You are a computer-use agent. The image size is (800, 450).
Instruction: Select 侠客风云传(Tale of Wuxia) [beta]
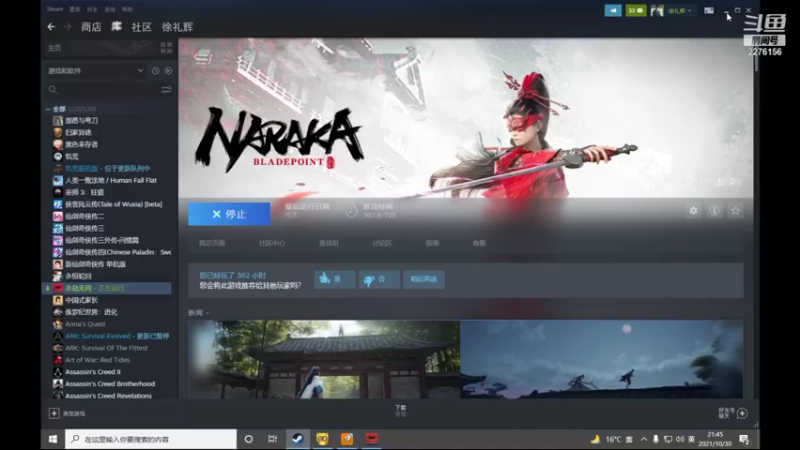(x=113, y=204)
